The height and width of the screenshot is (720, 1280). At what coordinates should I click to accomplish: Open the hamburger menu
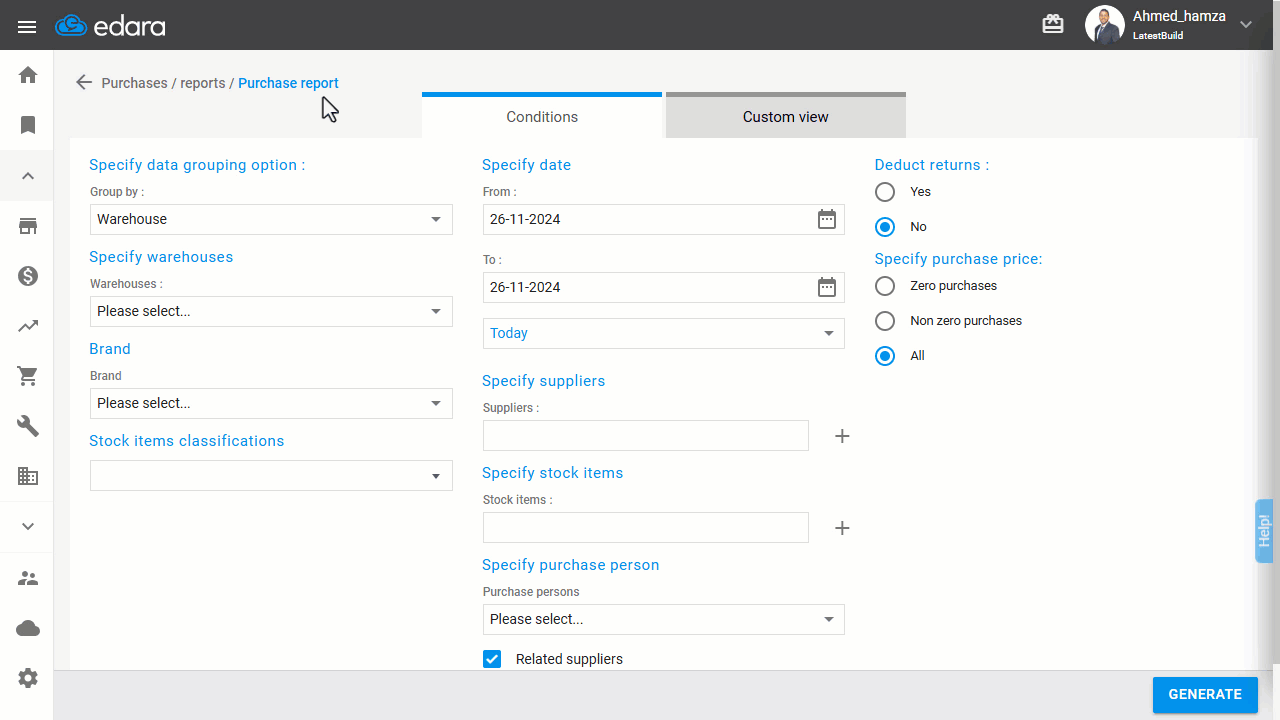[x=27, y=26]
